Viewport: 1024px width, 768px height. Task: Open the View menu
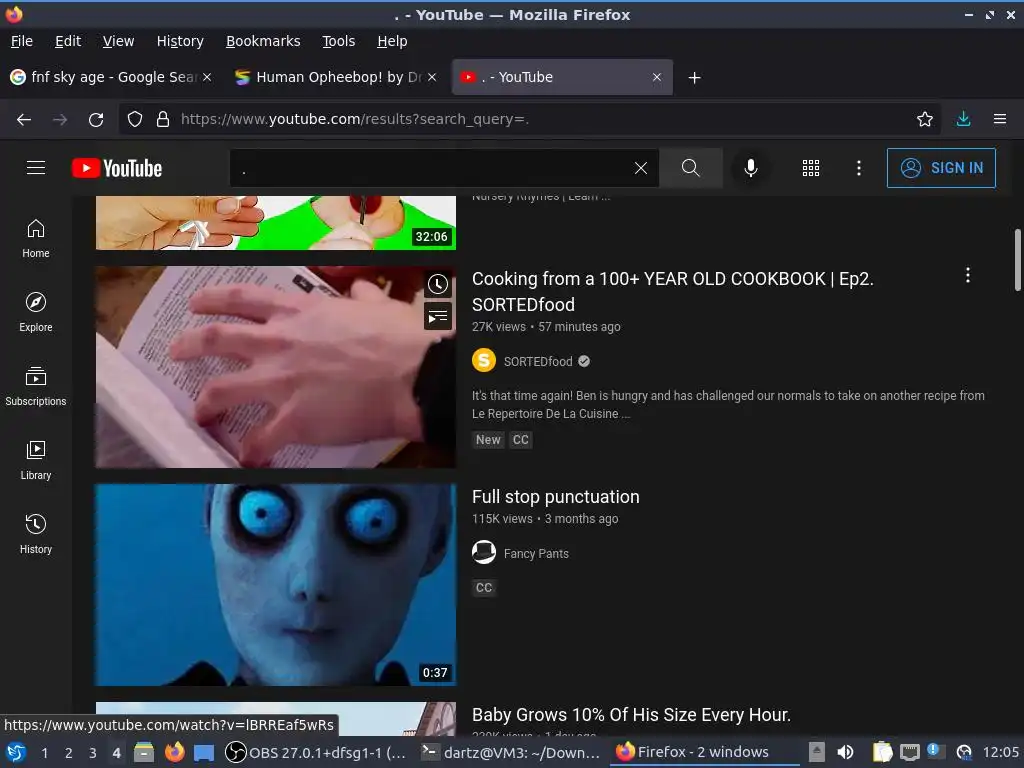tap(118, 41)
